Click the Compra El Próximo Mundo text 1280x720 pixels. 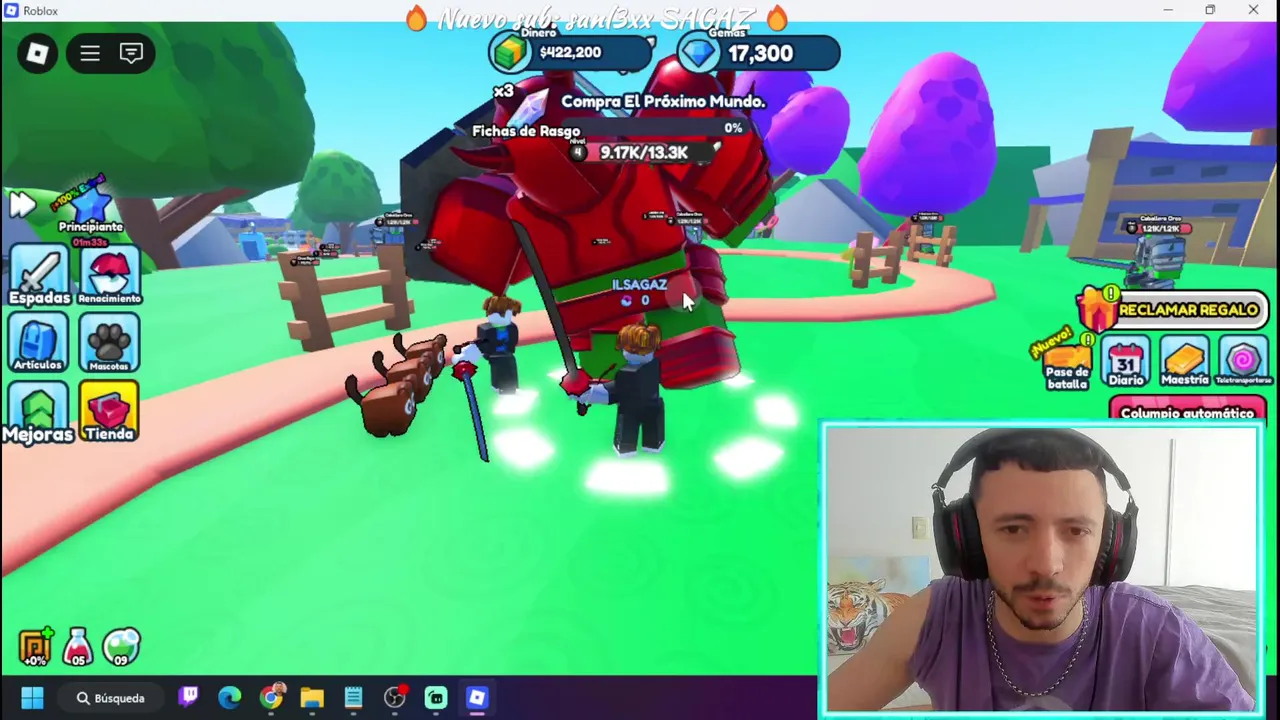click(663, 101)
